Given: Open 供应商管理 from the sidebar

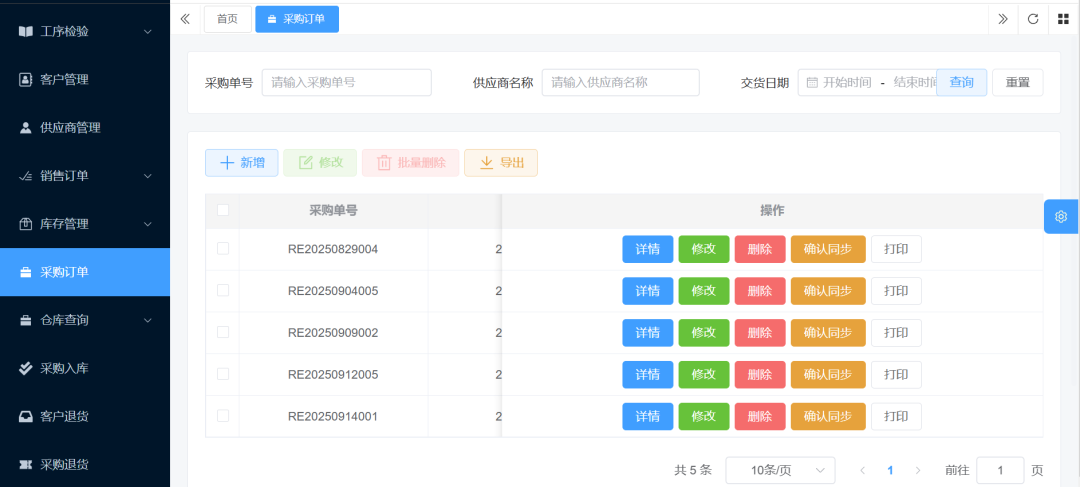Looking at the screenshot, I should click(x=70, y=128).
